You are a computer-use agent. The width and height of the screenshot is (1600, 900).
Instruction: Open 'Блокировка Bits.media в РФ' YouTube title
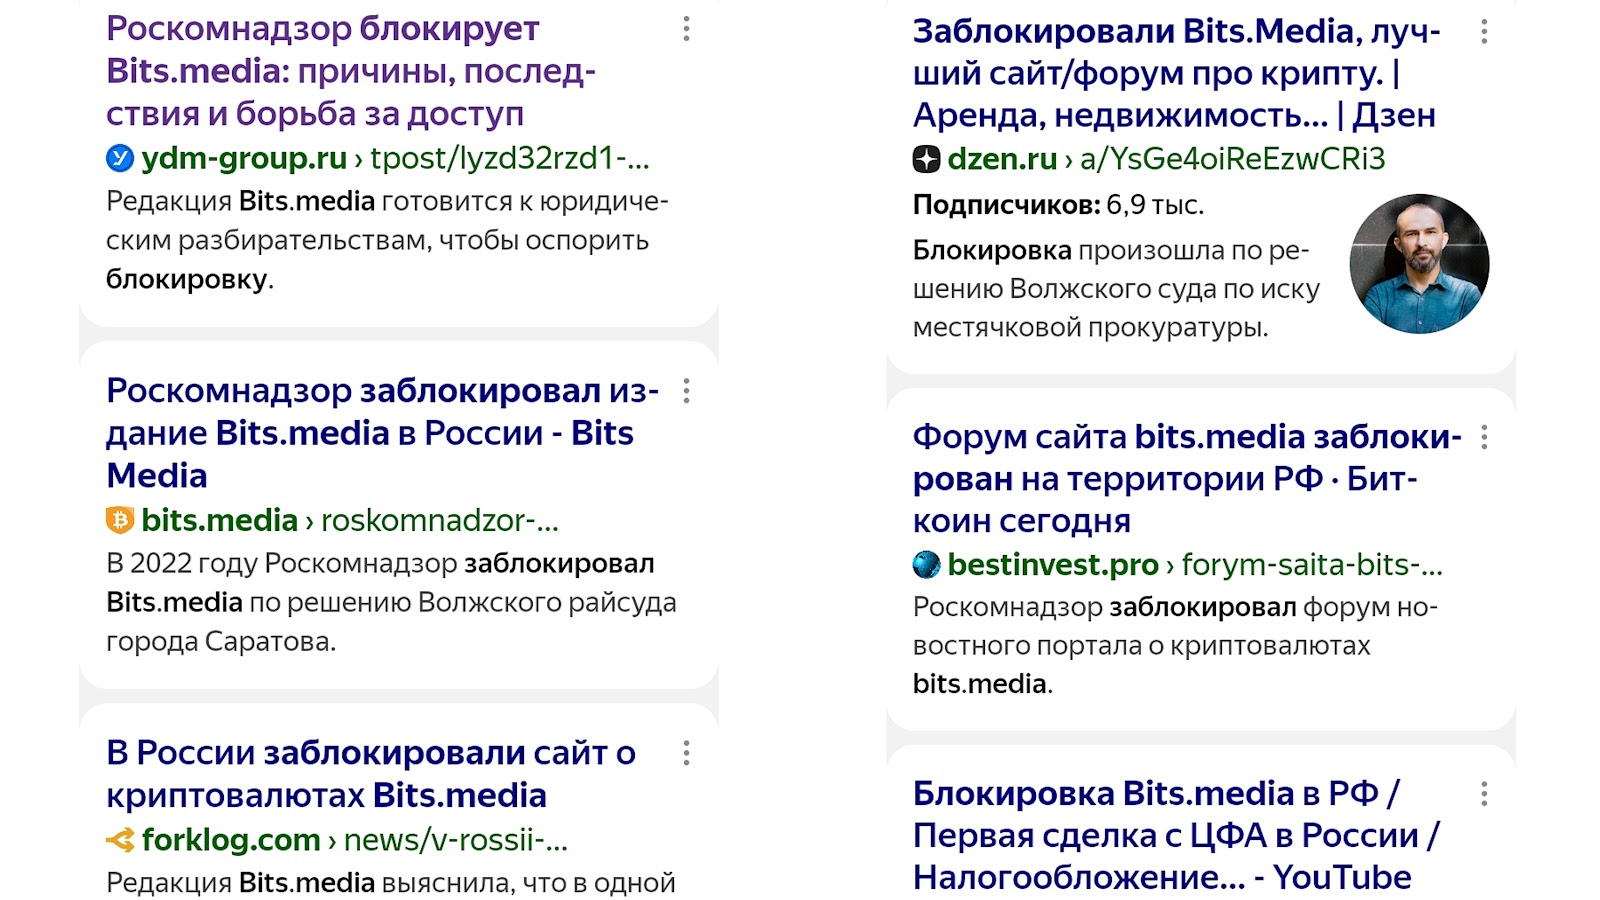click(x=1177, y=835)
